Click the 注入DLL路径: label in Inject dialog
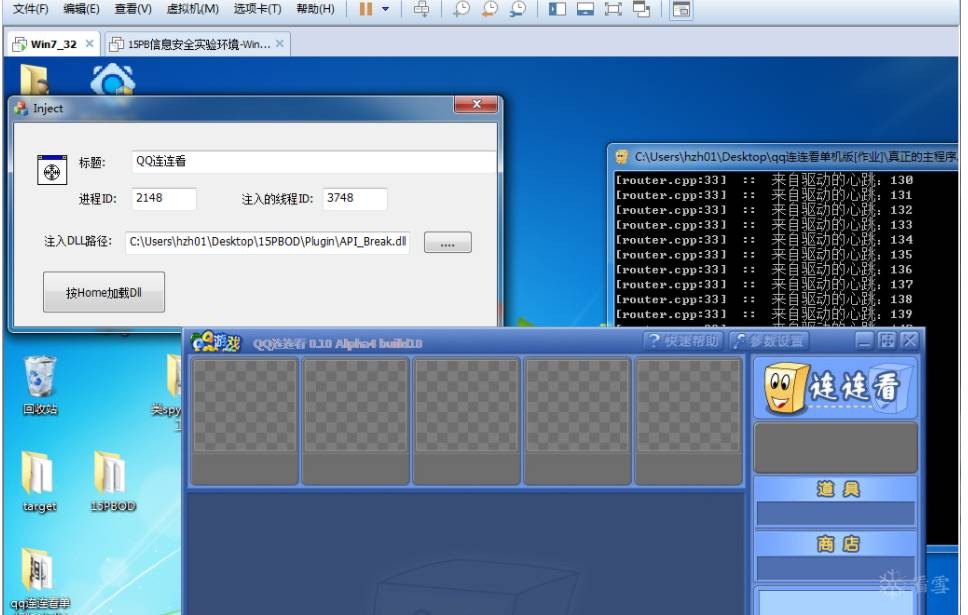 click(x=78, y=241)
